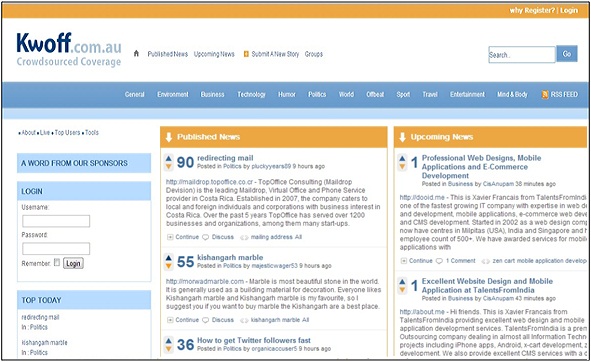Open user majesticwager53 profile
591x362 pixels.
pyautogui.click(x=274, y=266)
